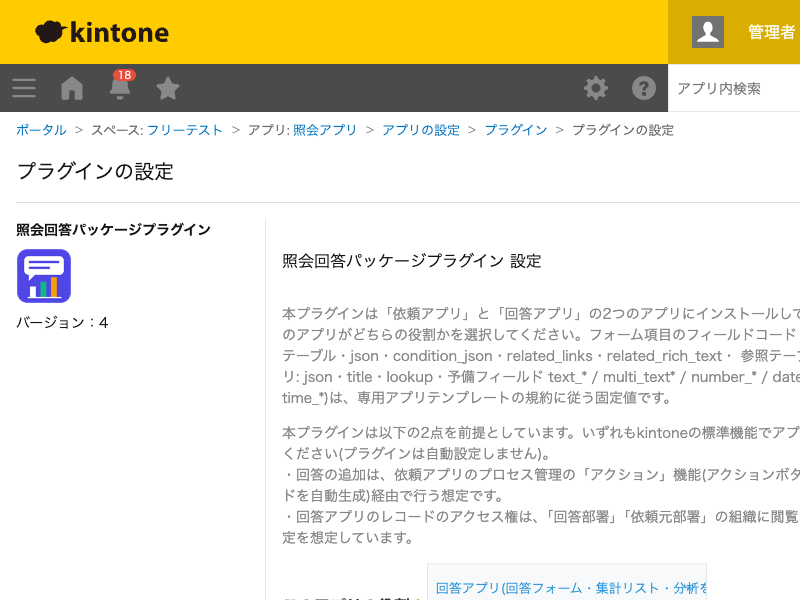Click the 照会回答パッケージプラグイン plugin icon
The image size is (800, 600).
point(44,276)
